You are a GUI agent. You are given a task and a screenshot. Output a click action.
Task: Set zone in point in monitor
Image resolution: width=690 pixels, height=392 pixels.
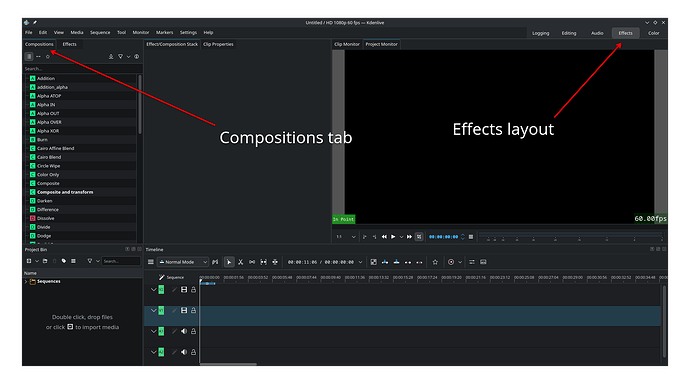[x=364, y=237]
